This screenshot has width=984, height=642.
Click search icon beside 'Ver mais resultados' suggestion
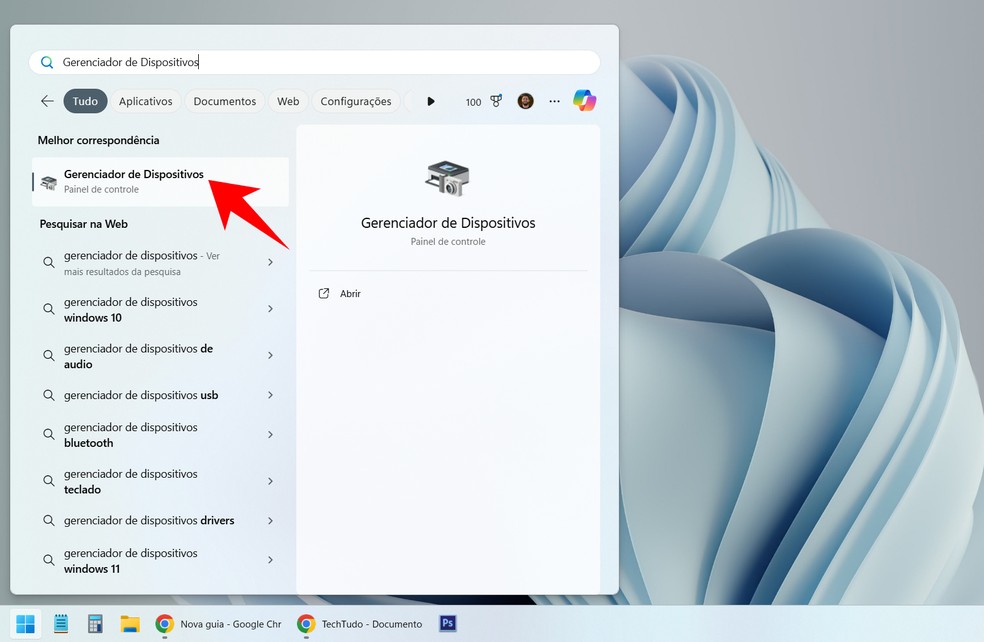point(48,262)
